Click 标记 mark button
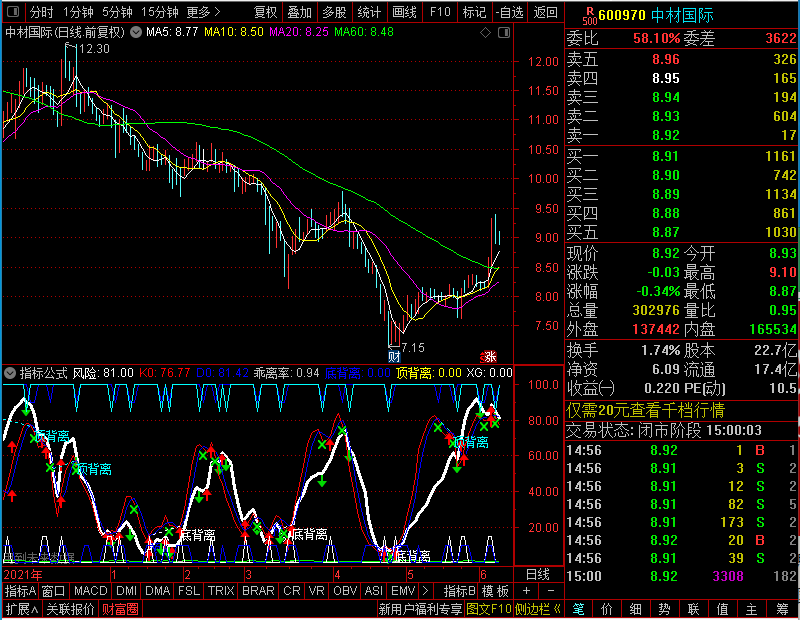This screenshot has height=620, width=800. coord(474,12)
